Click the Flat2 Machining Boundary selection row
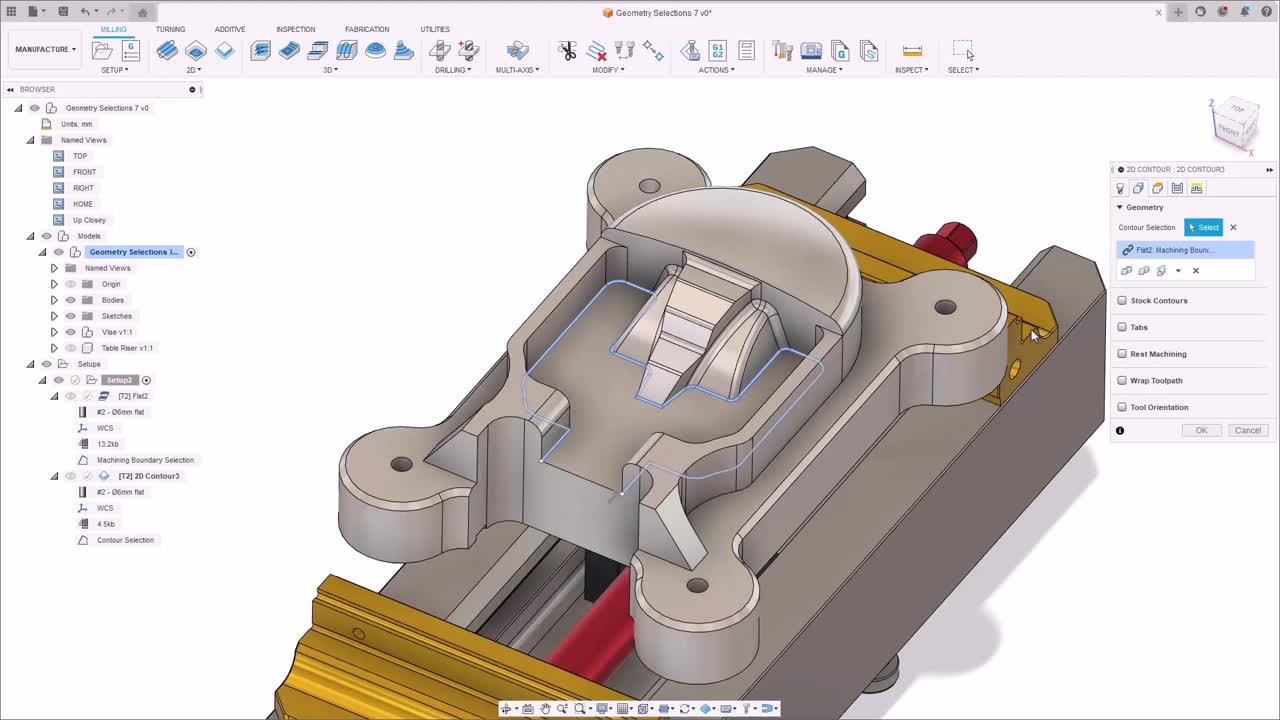The width and height of the screenshot is (1280, 720). click(x=1185, y=250)
